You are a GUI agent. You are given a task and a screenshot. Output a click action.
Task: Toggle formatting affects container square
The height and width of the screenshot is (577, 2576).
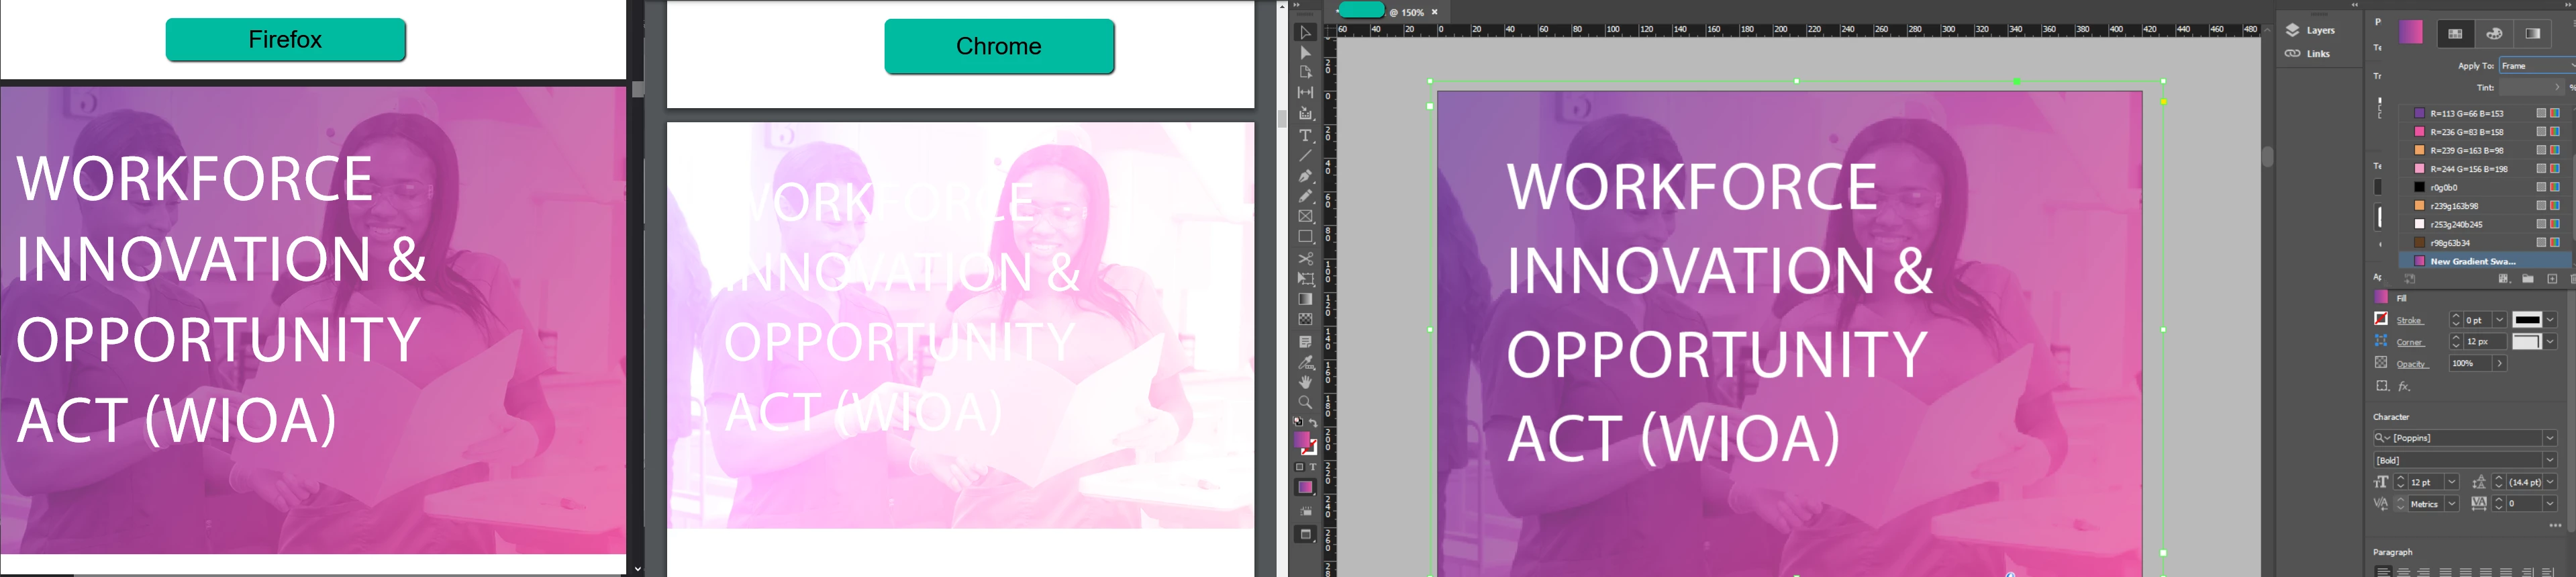coord(1300,467)
